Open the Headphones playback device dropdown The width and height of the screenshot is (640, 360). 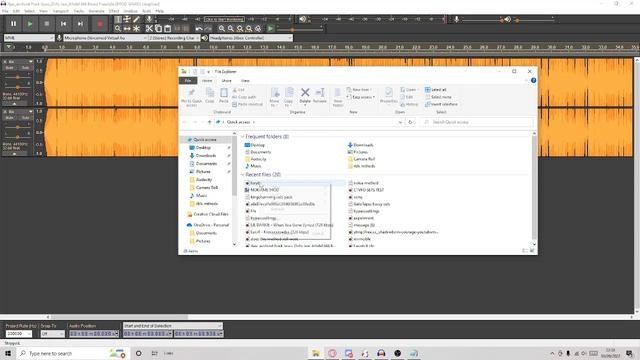tap(251, 38)
